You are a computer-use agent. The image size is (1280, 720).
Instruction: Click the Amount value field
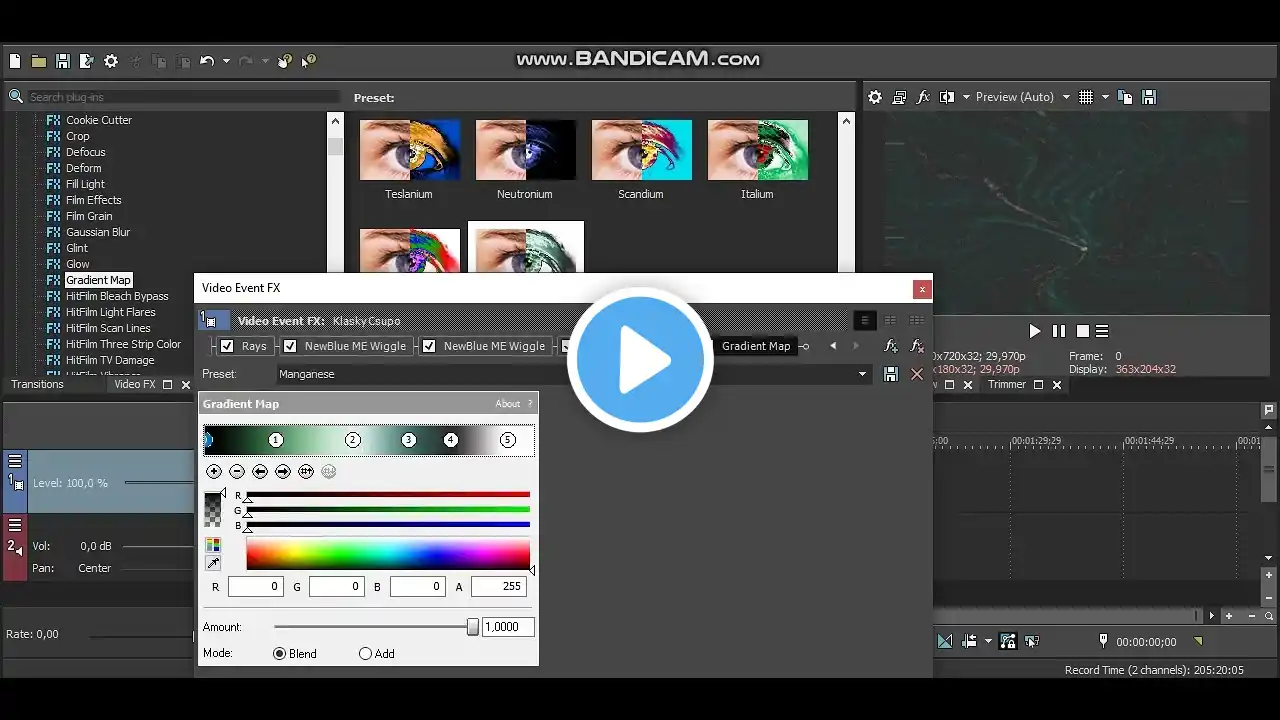[508, 627]
